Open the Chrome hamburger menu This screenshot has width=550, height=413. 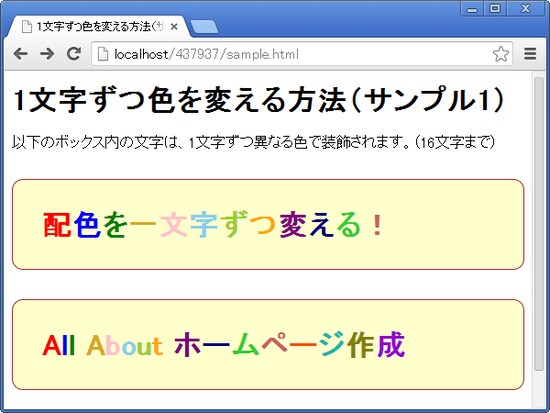[530, 54]
